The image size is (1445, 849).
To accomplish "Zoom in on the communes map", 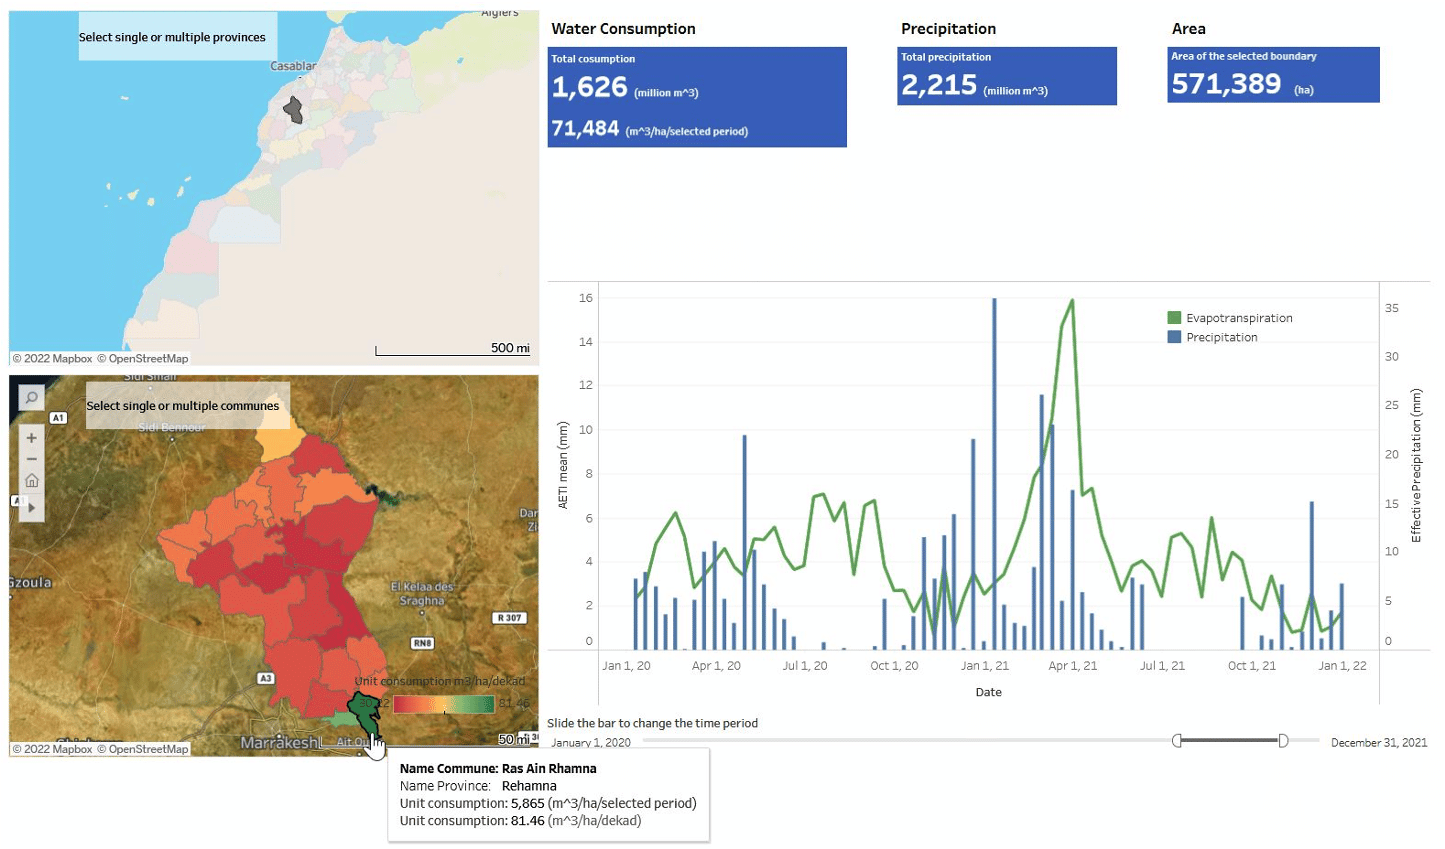I will (x=31, y=438).
